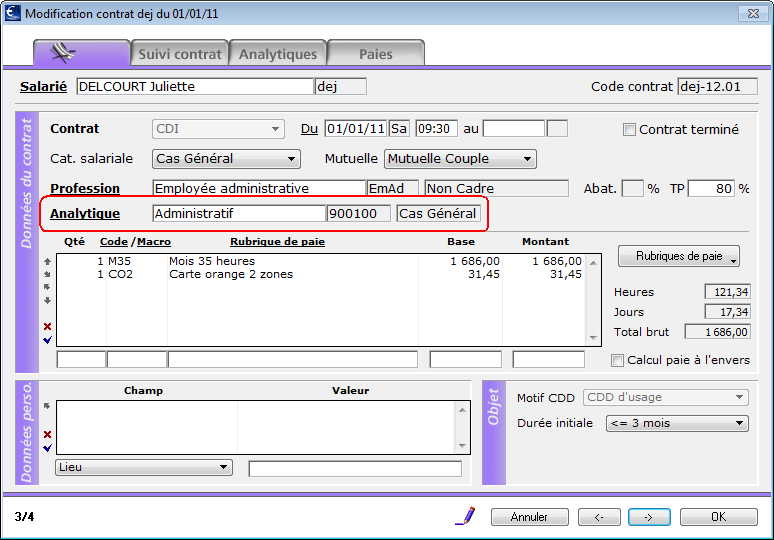Click scroll up arrow of the Champ/Valeur list
This screenshot has width=774, height=540.
[x=462, y=410]
